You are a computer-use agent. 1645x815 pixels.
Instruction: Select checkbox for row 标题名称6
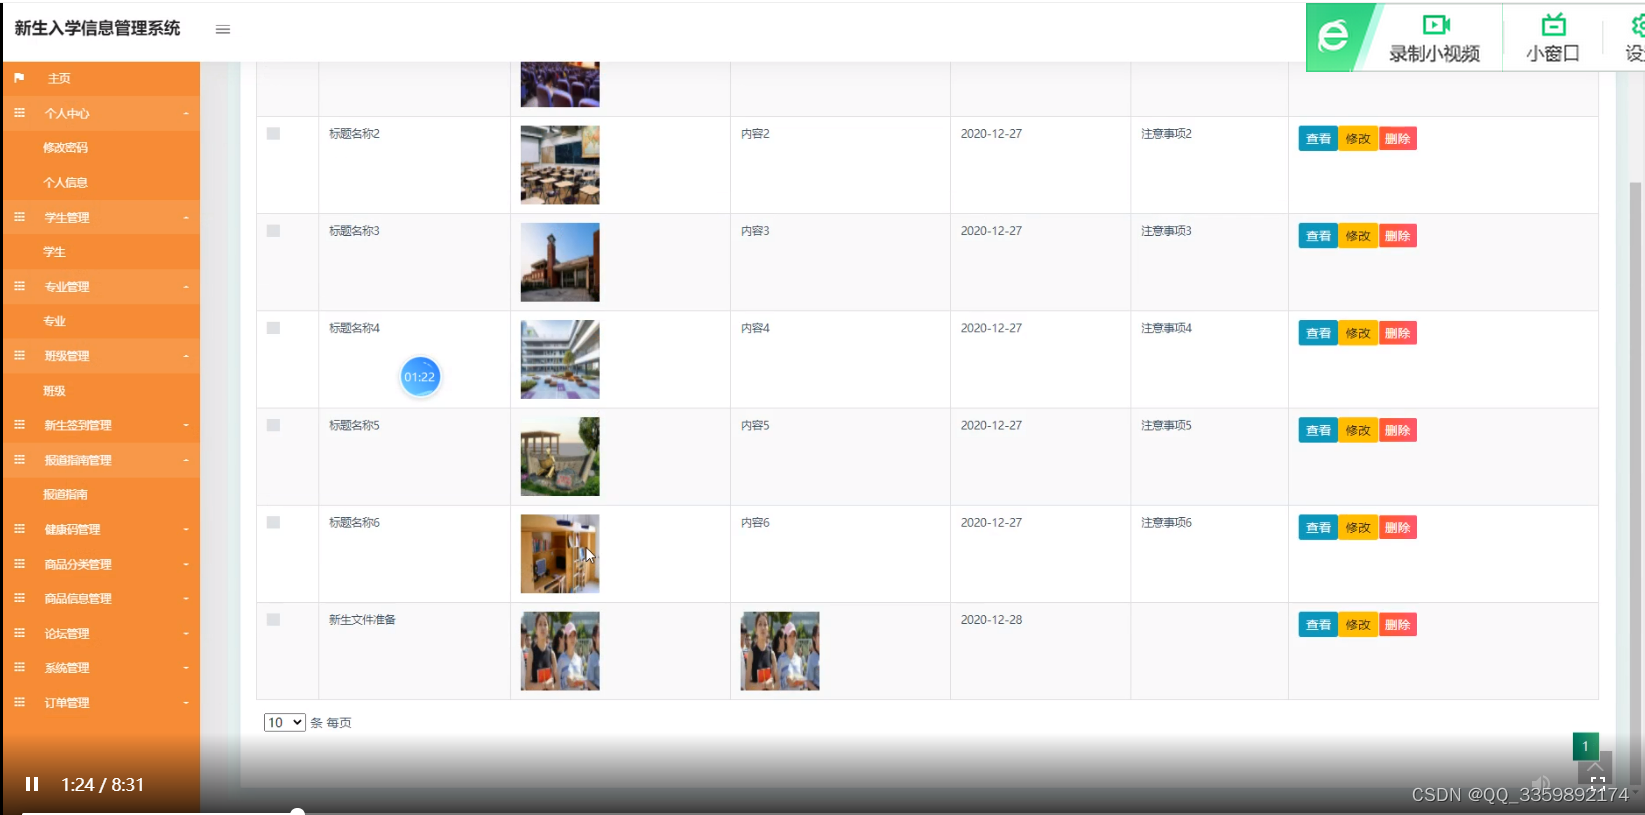[273, 522]
